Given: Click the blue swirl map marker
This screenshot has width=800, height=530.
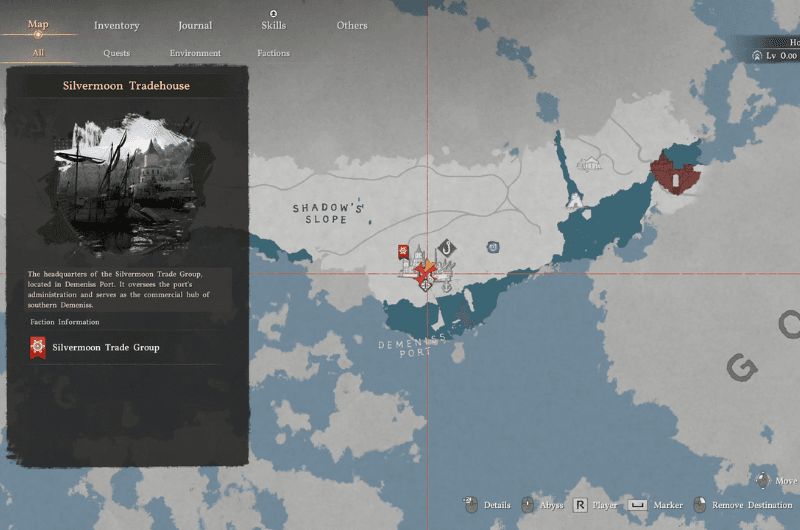Looking at the screenshot, I should (x=493, y=246).
